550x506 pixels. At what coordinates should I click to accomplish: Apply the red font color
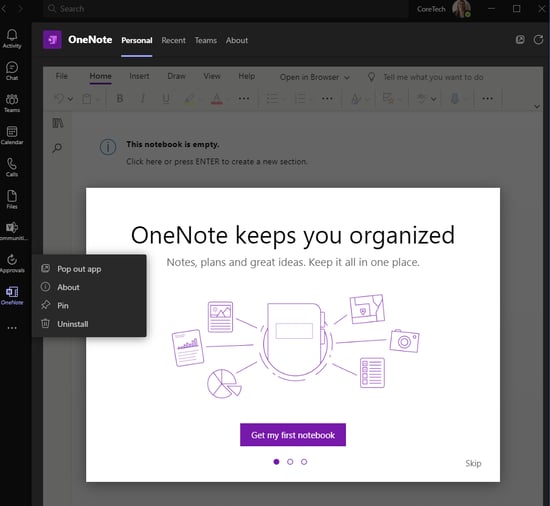(217, 99)
